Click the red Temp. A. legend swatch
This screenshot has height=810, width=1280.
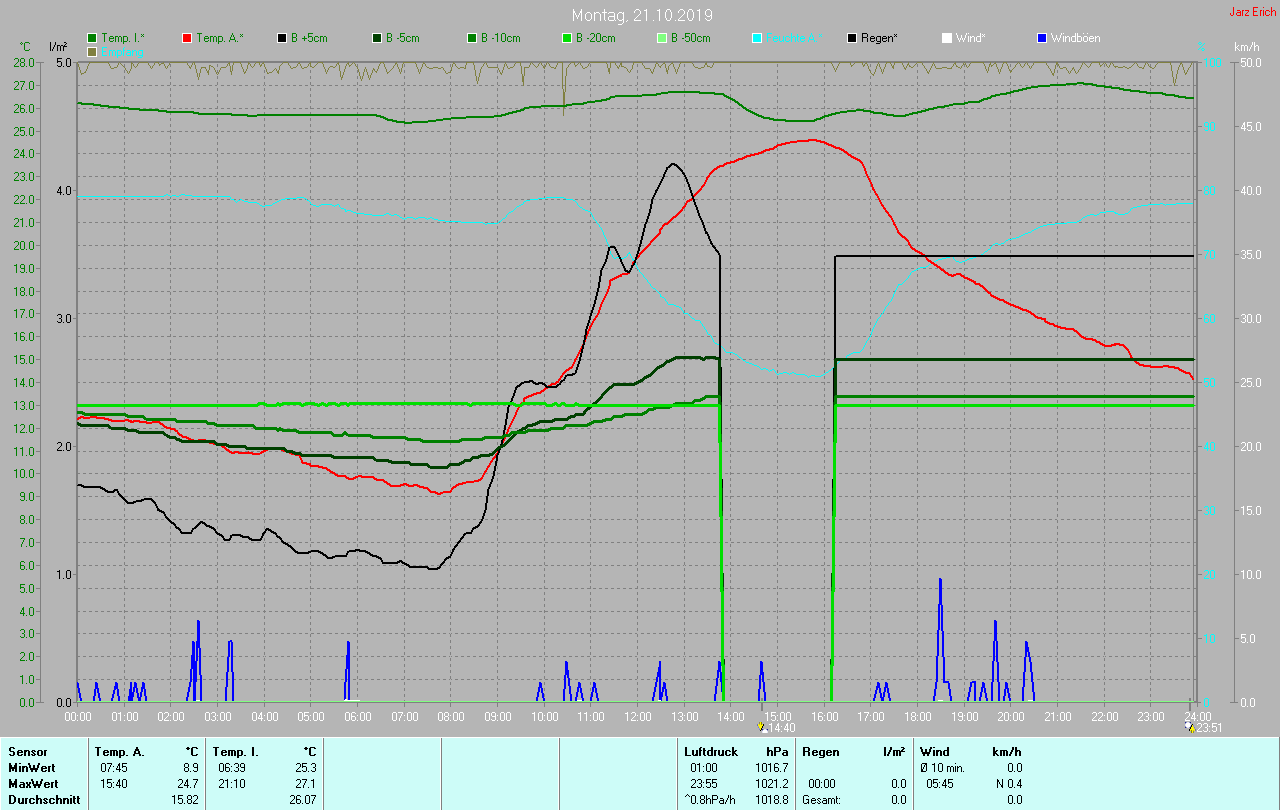[187, 38]
